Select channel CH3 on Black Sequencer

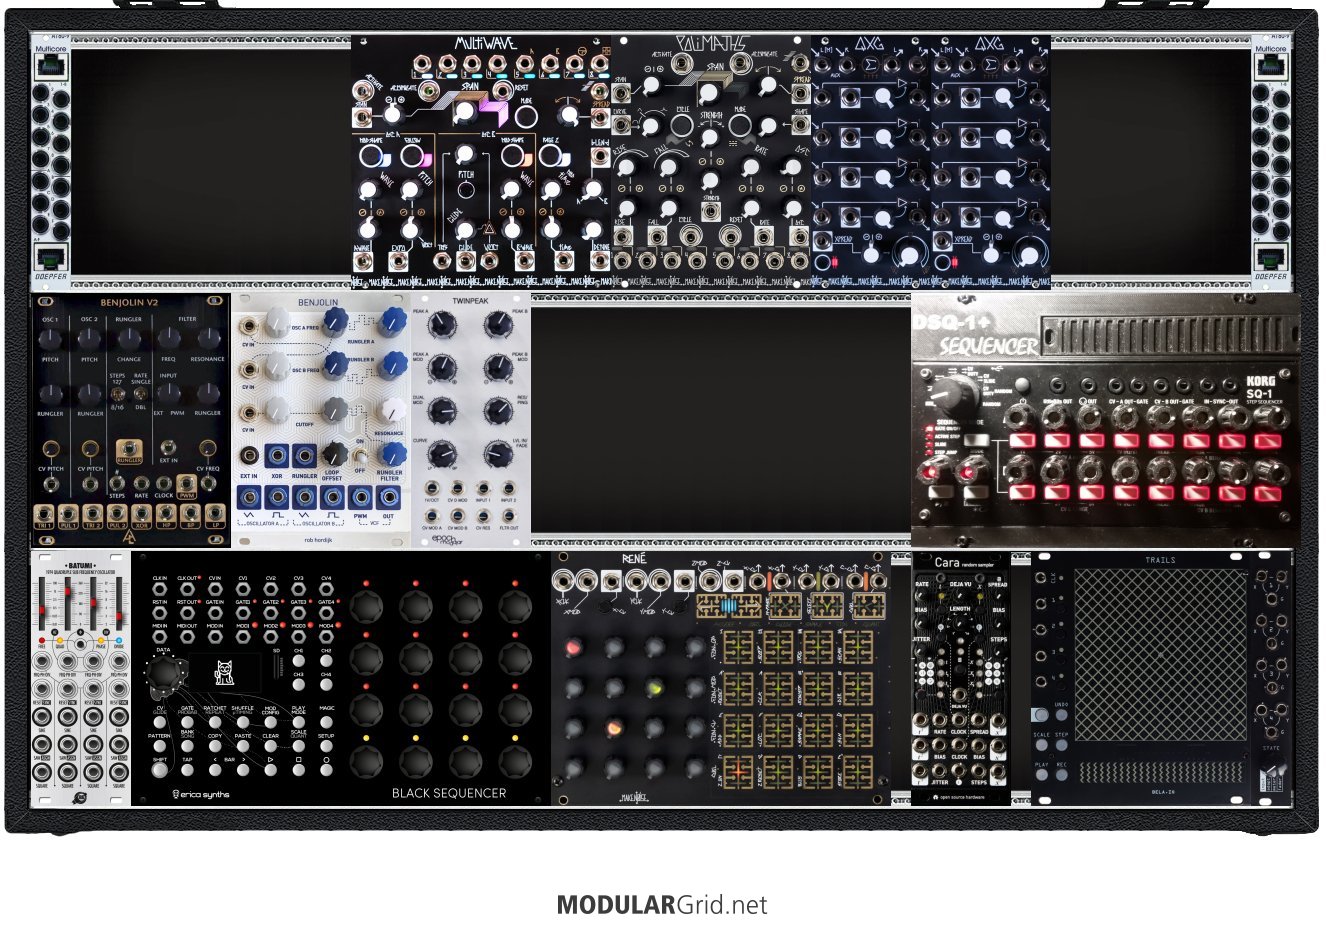[298, 687]
